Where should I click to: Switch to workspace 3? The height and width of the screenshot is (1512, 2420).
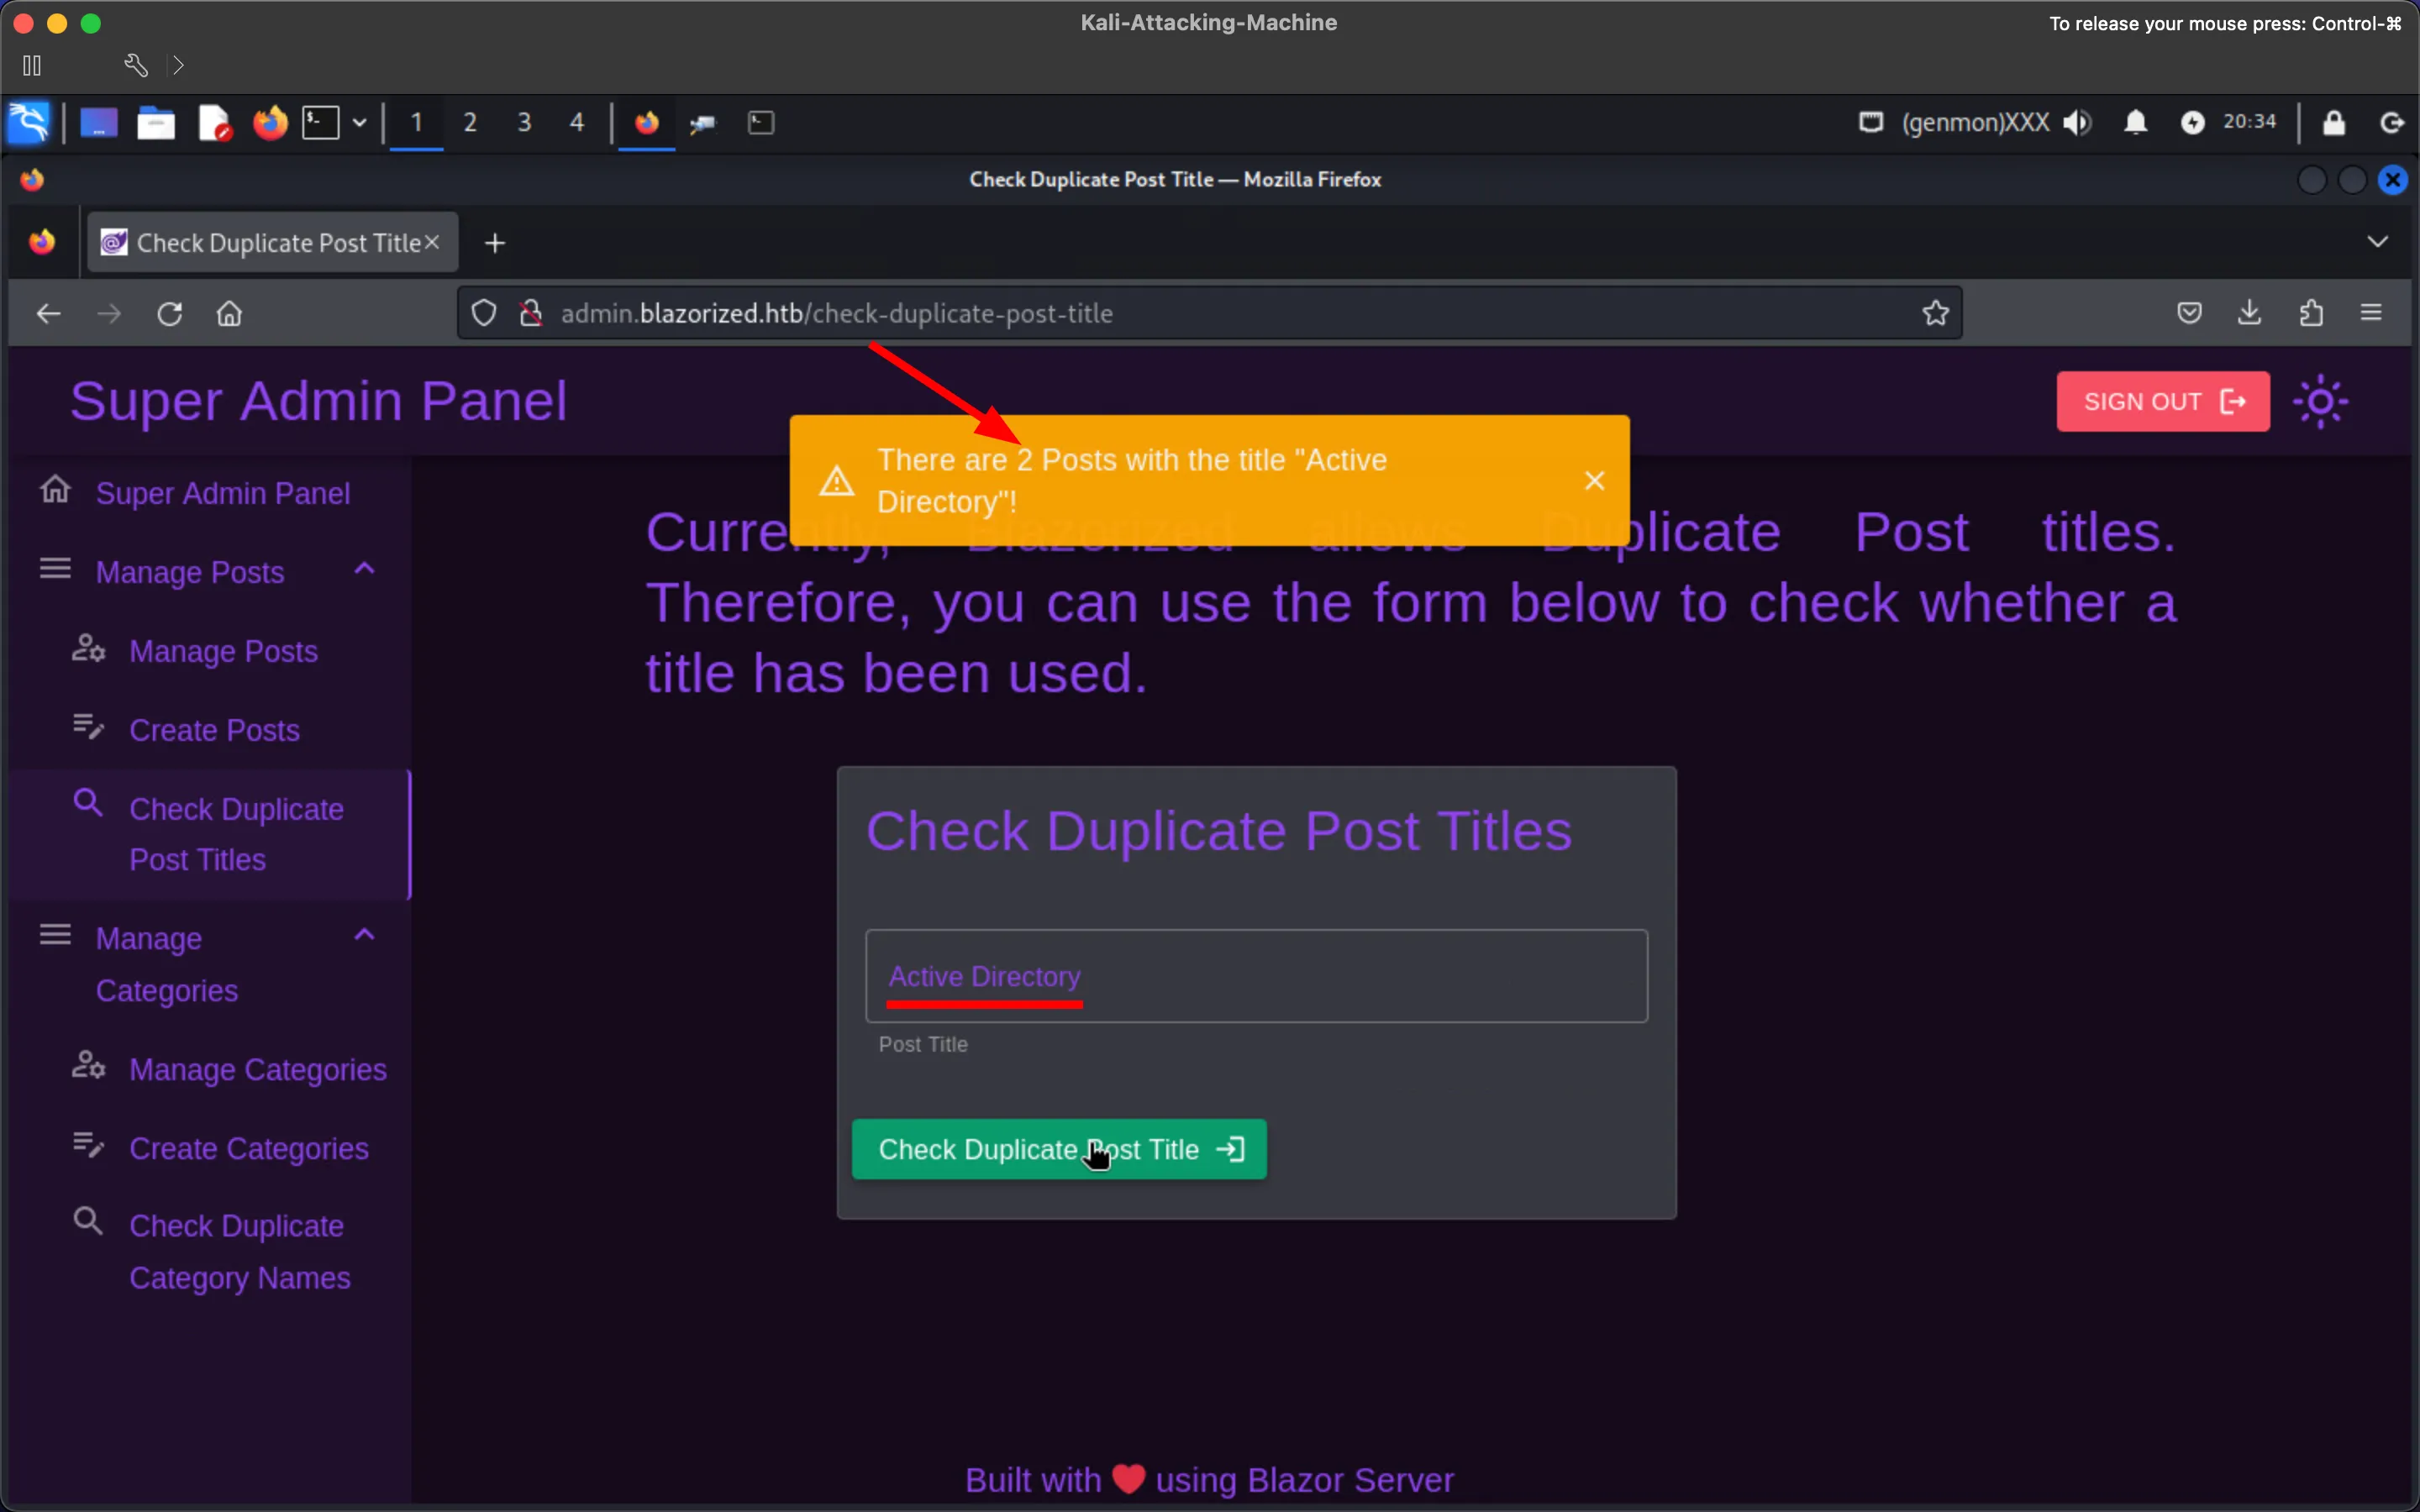[524, 123]
